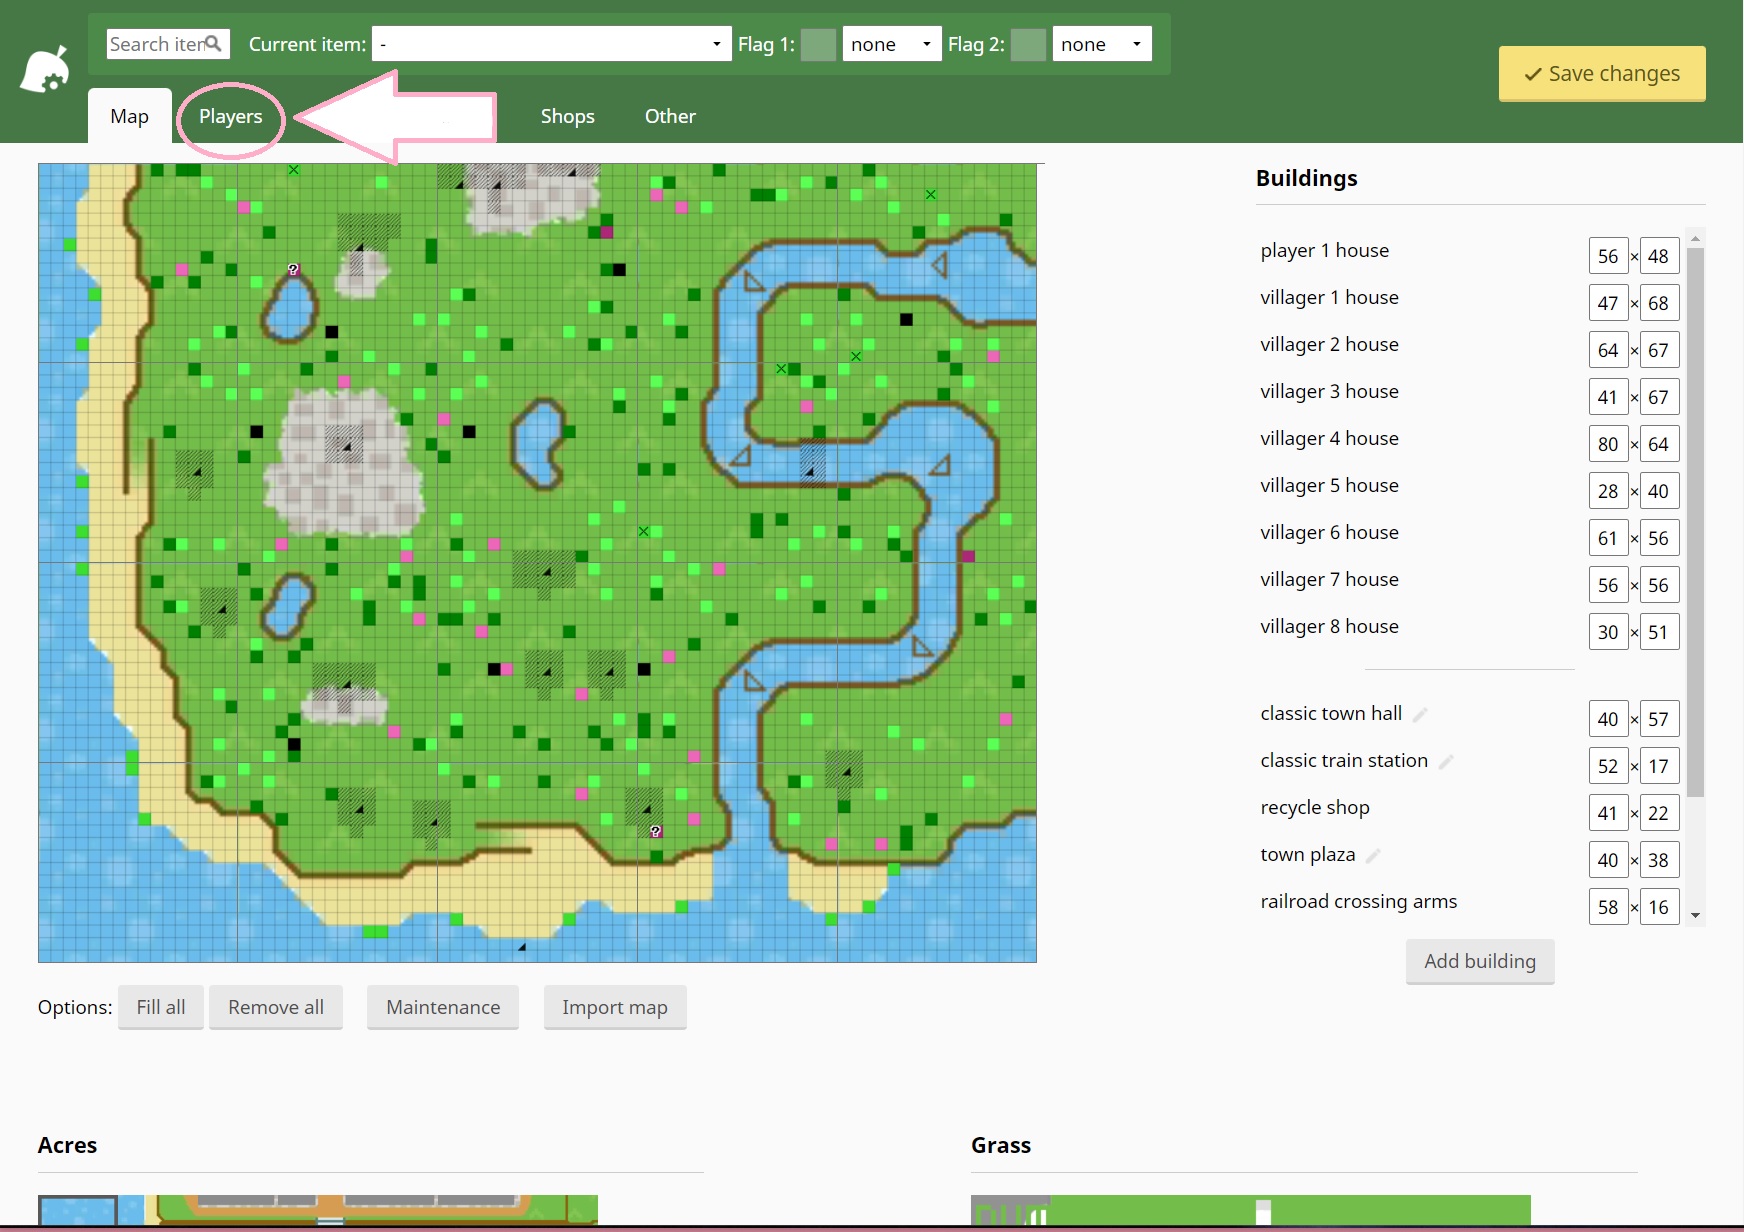The height and width of the screenshot is (1232, 1744).
Task: Click the buildings list scroll-down arrow
Action: pos(1695,915)
